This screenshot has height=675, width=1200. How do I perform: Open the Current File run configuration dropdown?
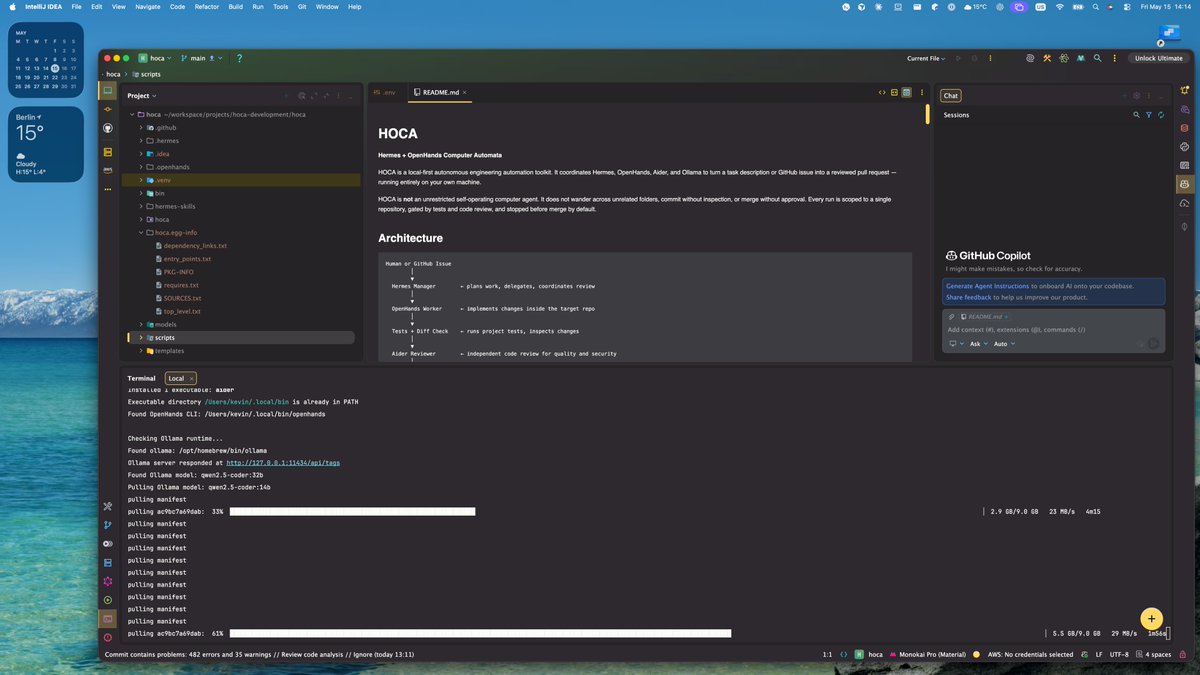[926, 58]
